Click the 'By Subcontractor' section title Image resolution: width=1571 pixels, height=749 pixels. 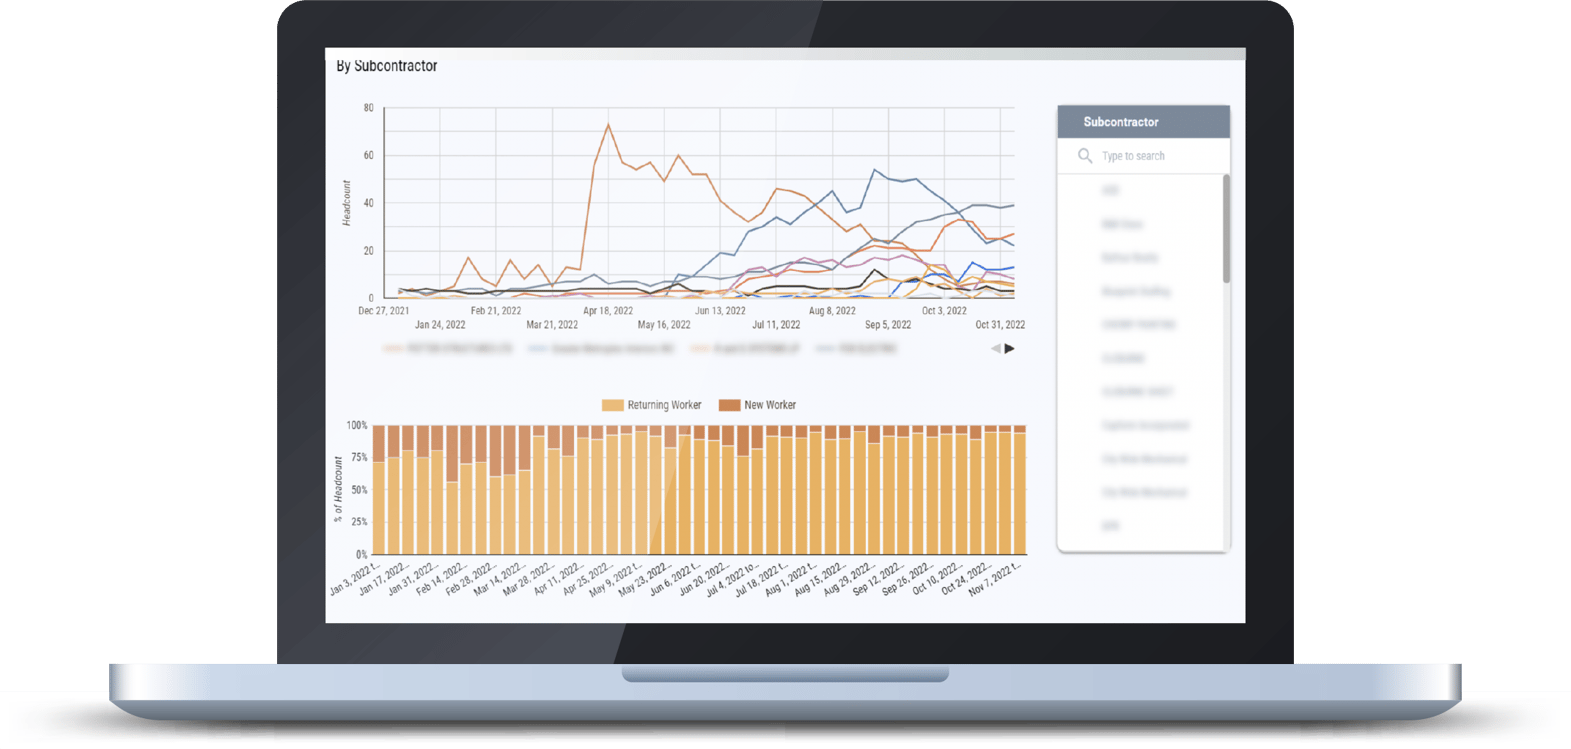pyautogui.click(x=386, y=66)
